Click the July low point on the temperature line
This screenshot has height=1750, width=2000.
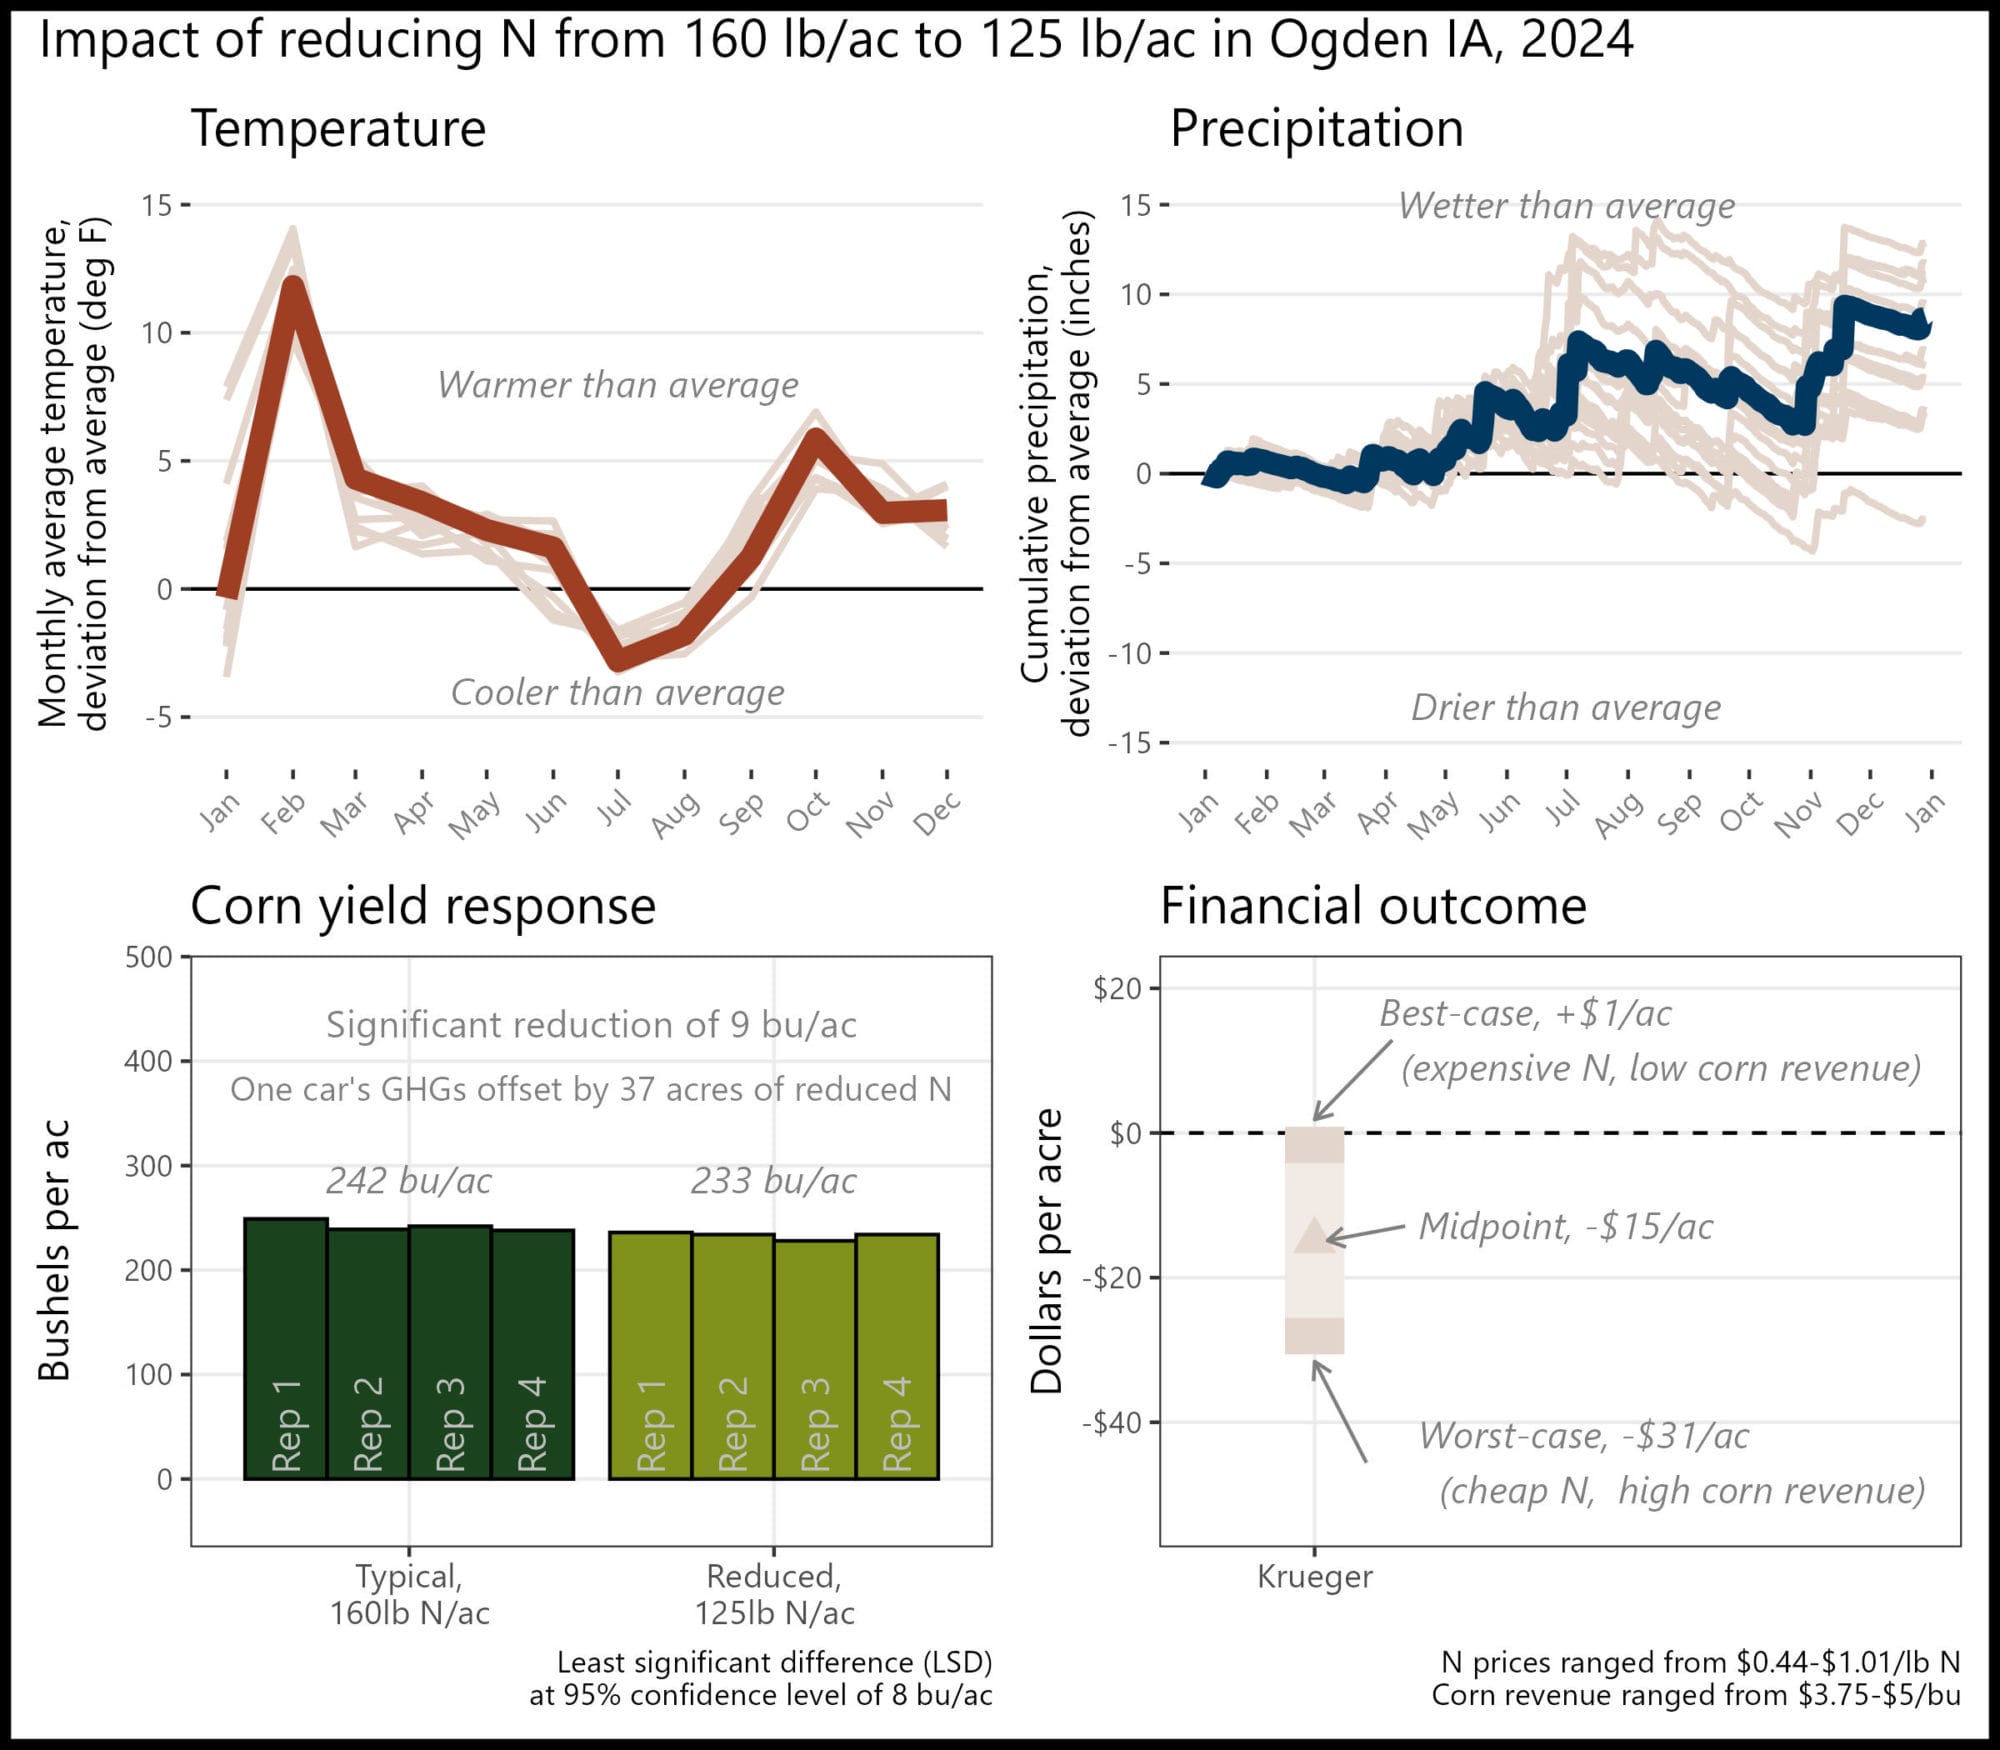point(619,660)
